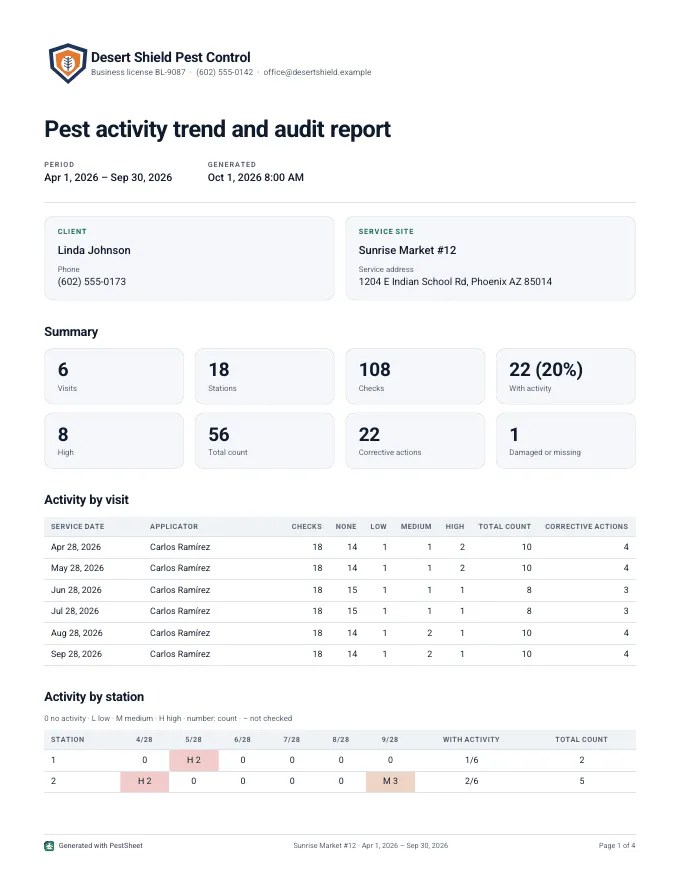Click the visit table TOTAL COUNT column header
The image size is (680, 880).
click(504, 526)
